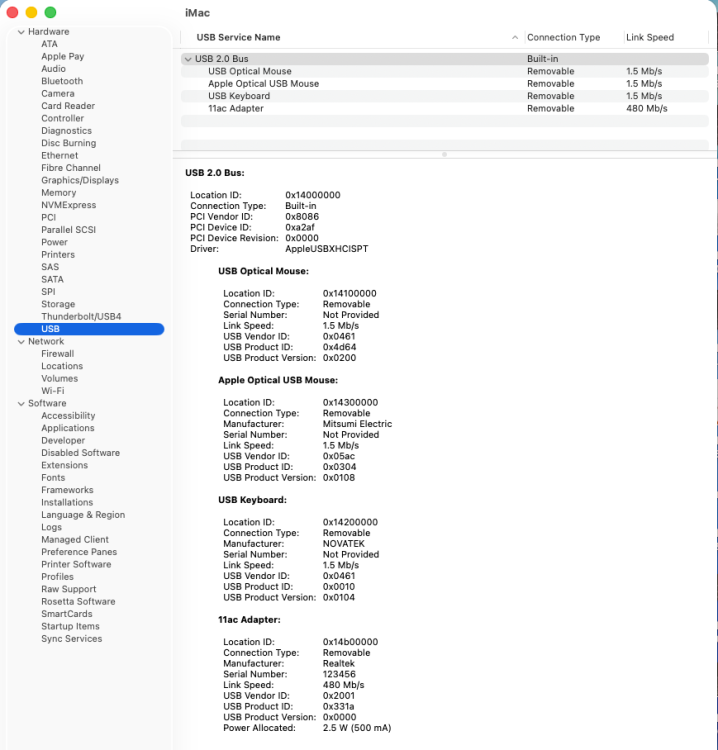
Task: Open Rosetta Software in the sidebar
Action: coord(78,603)
